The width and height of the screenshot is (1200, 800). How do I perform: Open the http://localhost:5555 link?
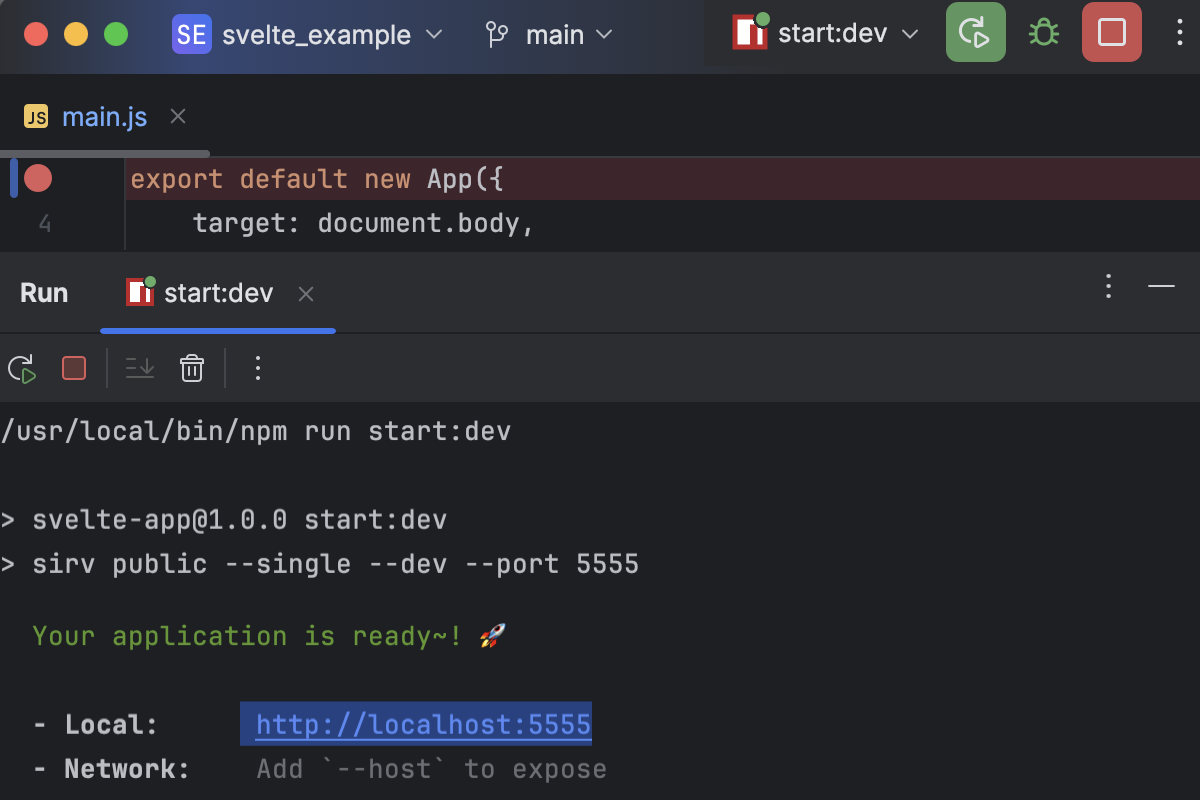coord(416,723)
